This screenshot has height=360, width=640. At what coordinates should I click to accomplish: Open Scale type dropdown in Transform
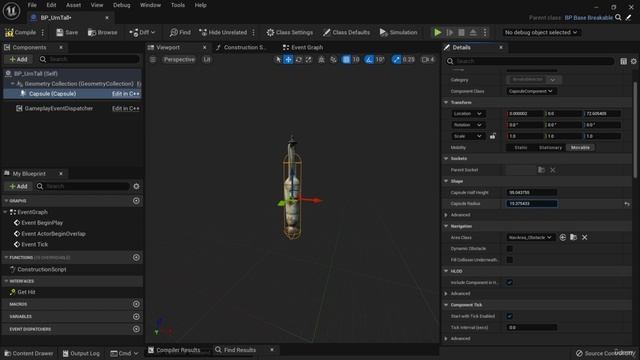468,136
